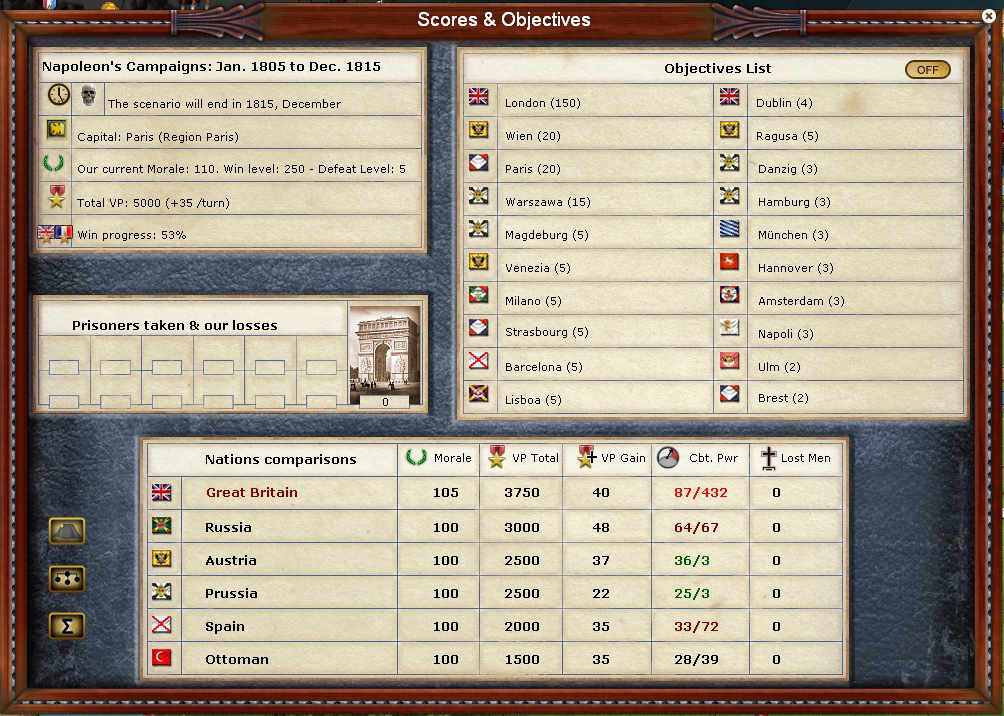Viewport: 1004px width, 716px height.
Task: Select the London (150) objective
Action: coord(542,103)
